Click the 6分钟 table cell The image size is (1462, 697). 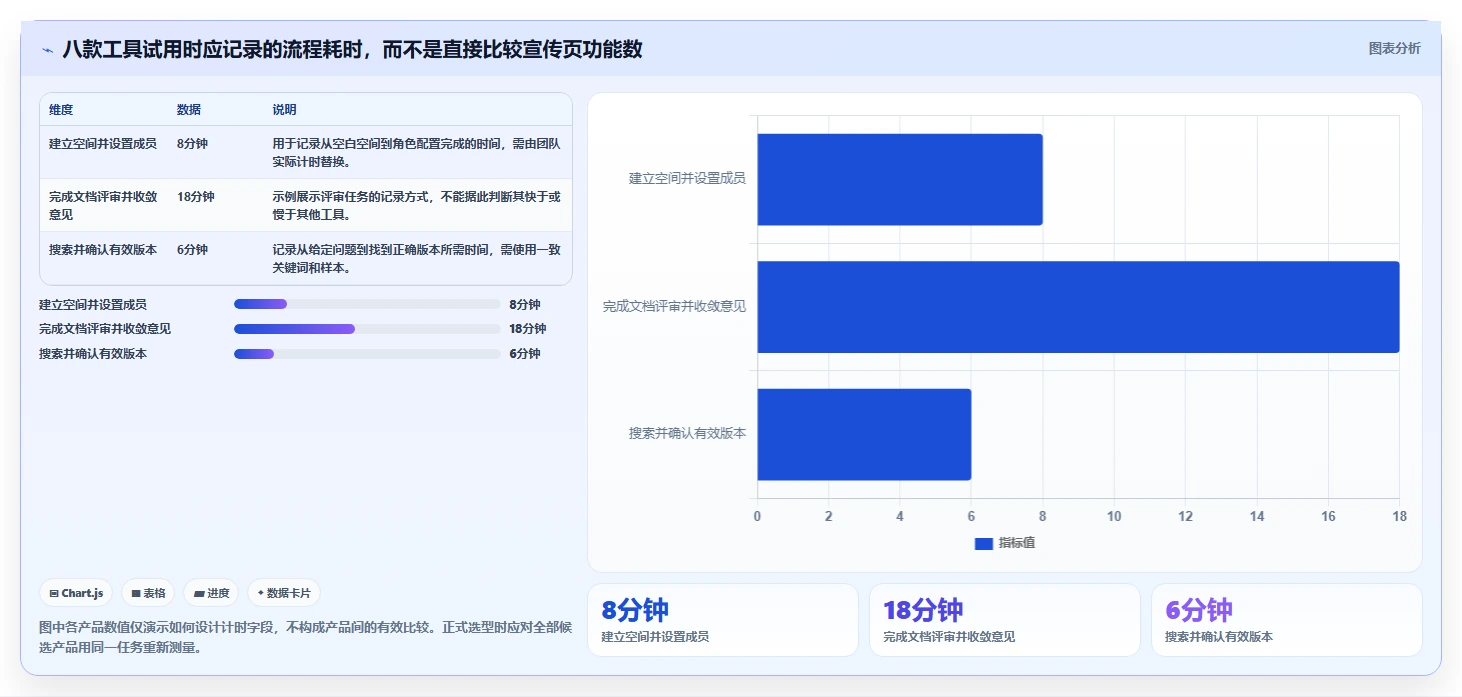[192, 250]
